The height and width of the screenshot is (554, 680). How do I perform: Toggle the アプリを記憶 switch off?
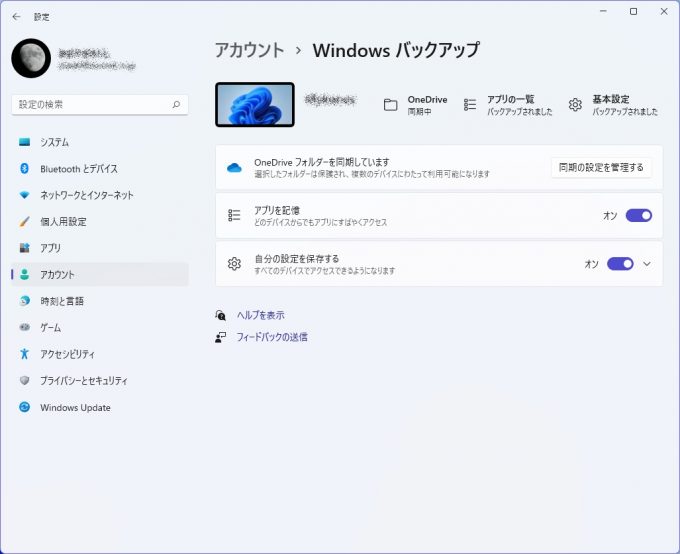point(638,216)
